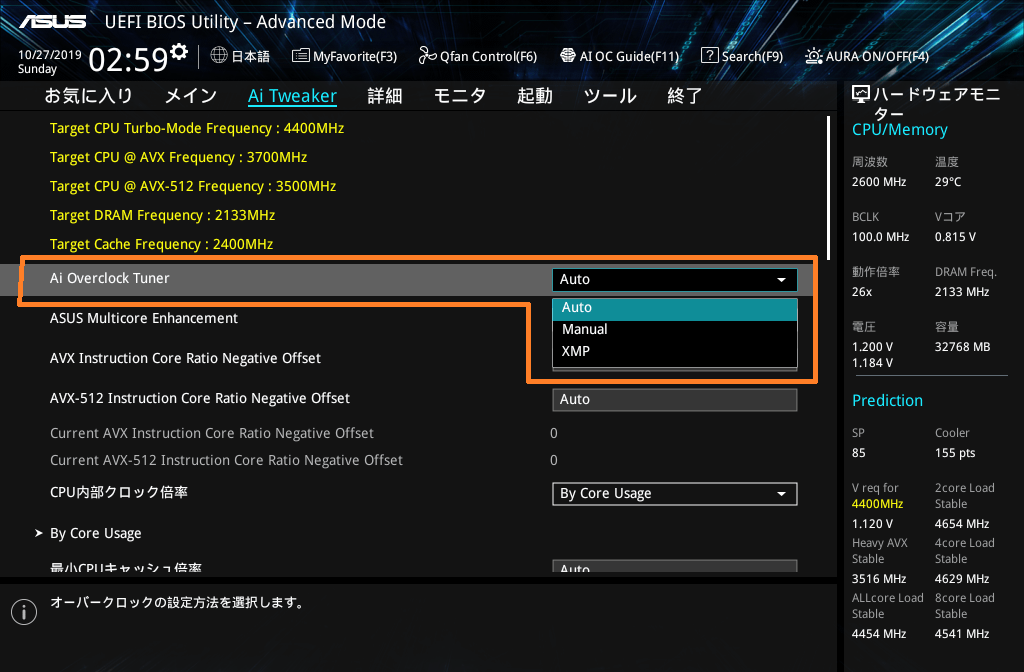Go to the モニタ tab
This screenshot has height=672, width=1024.
[x=459, y=96]
